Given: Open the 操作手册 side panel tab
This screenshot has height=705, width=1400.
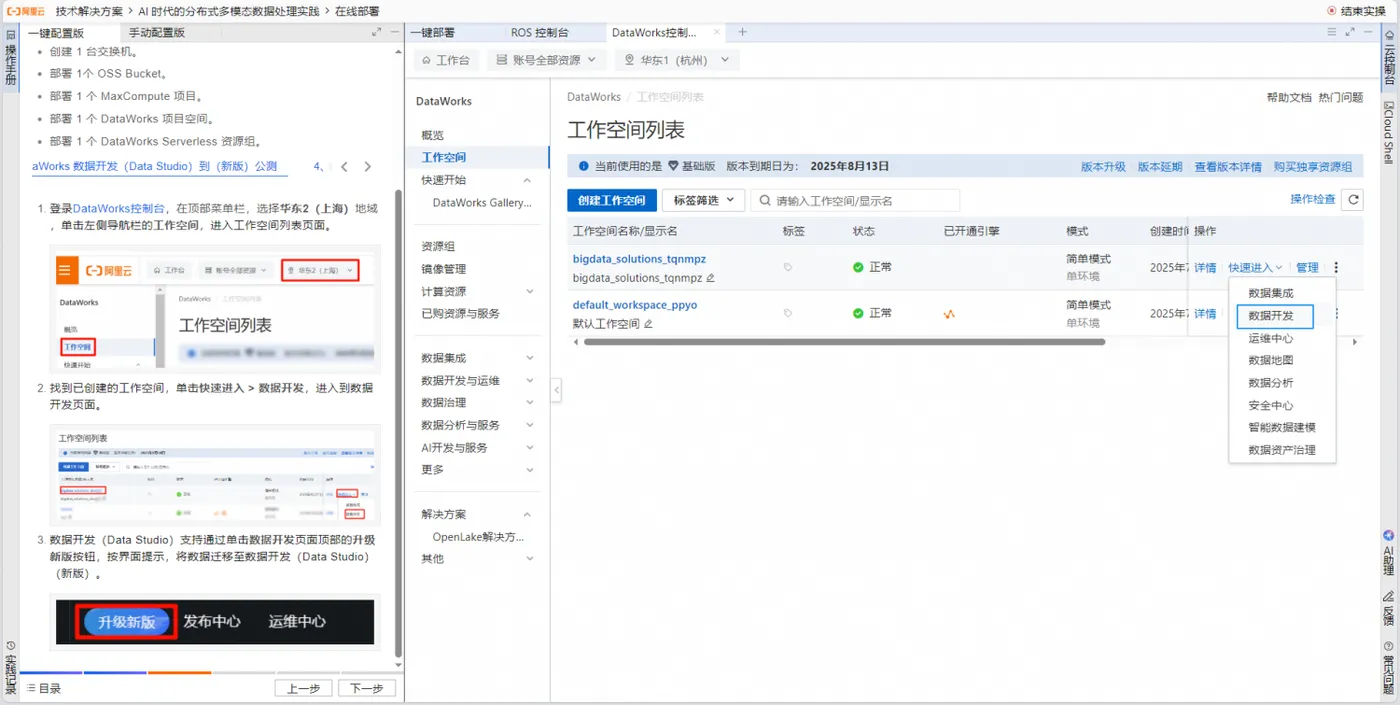Looking at the screenshot, I should pyautogui.click(x=10, y=60).
